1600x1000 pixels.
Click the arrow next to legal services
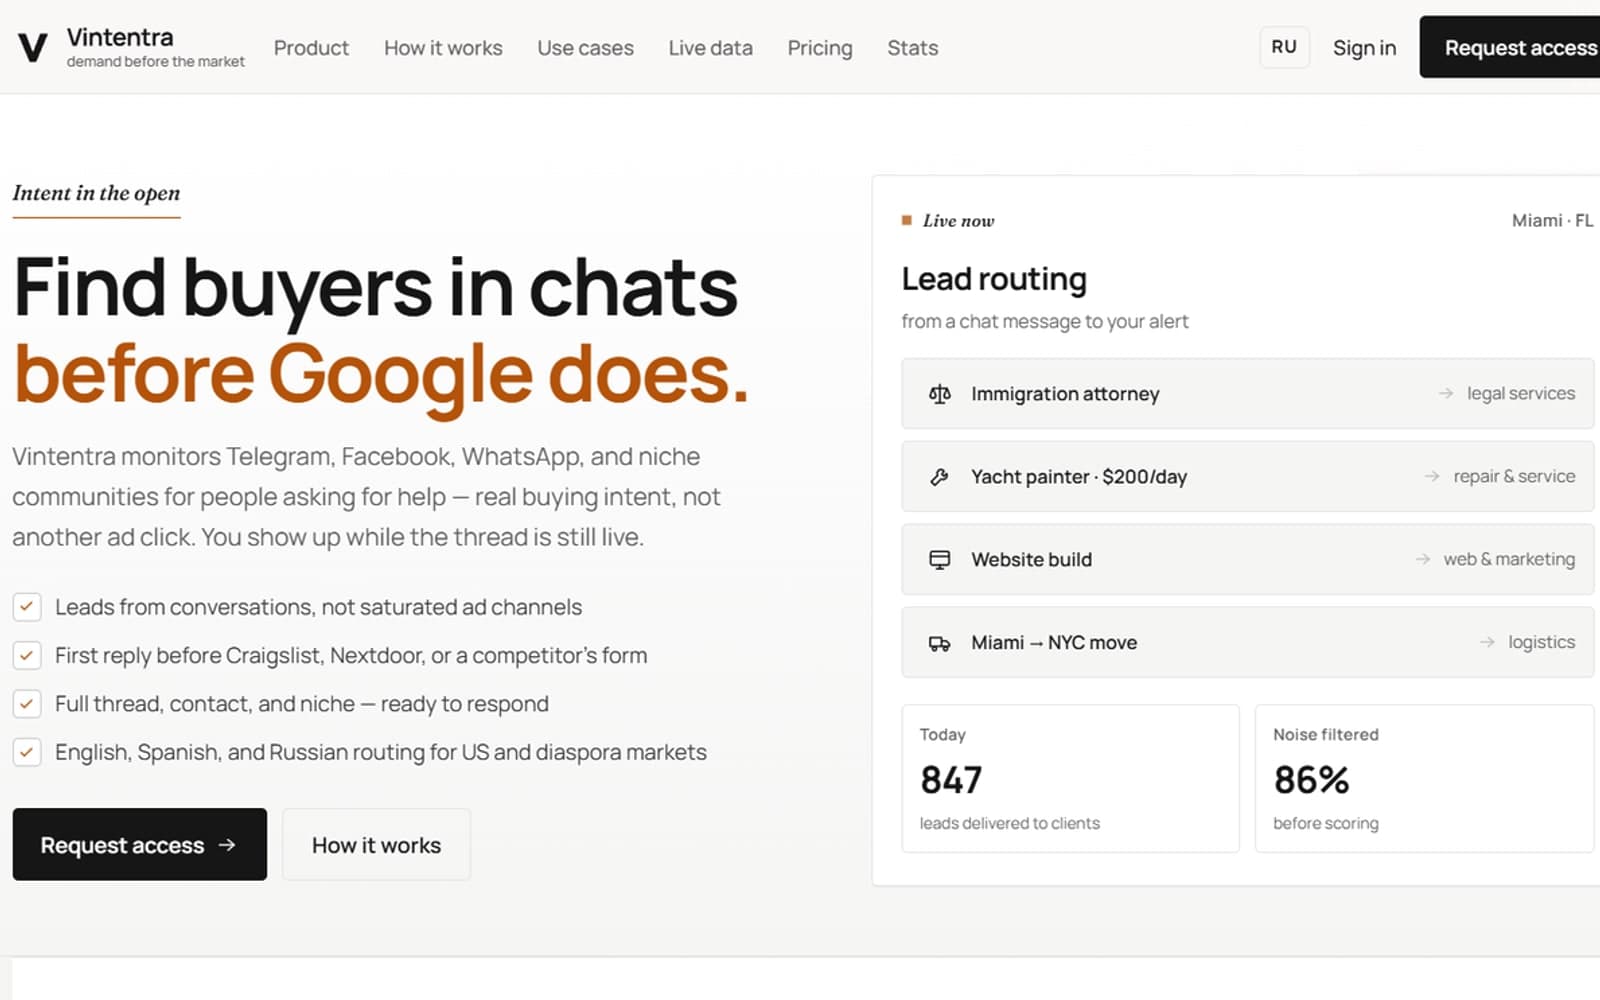pyautogui.click(x=1446, y=394)
